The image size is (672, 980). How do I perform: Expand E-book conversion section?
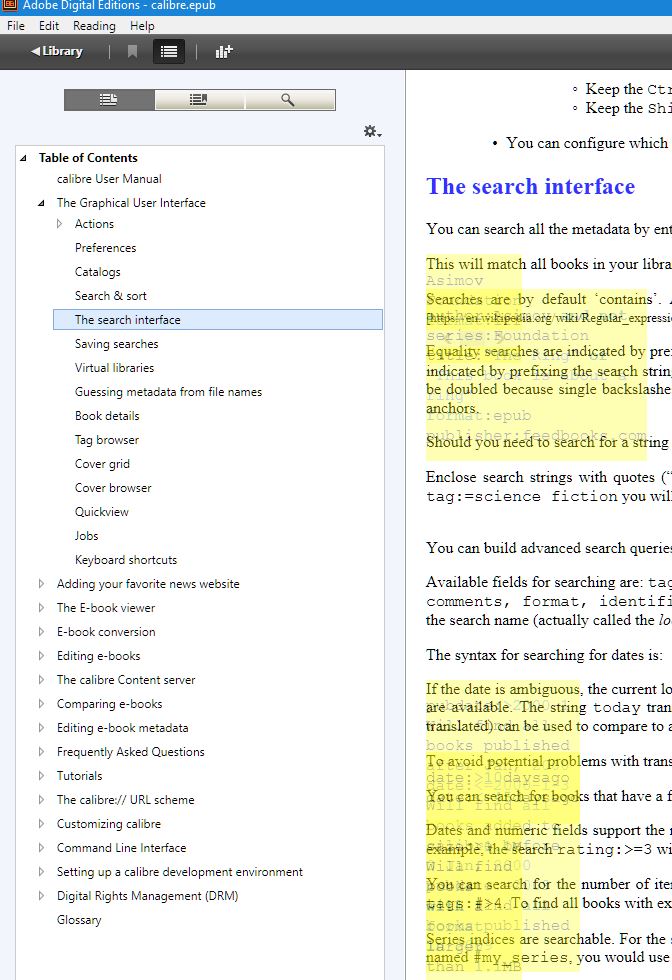pos(41,632)
